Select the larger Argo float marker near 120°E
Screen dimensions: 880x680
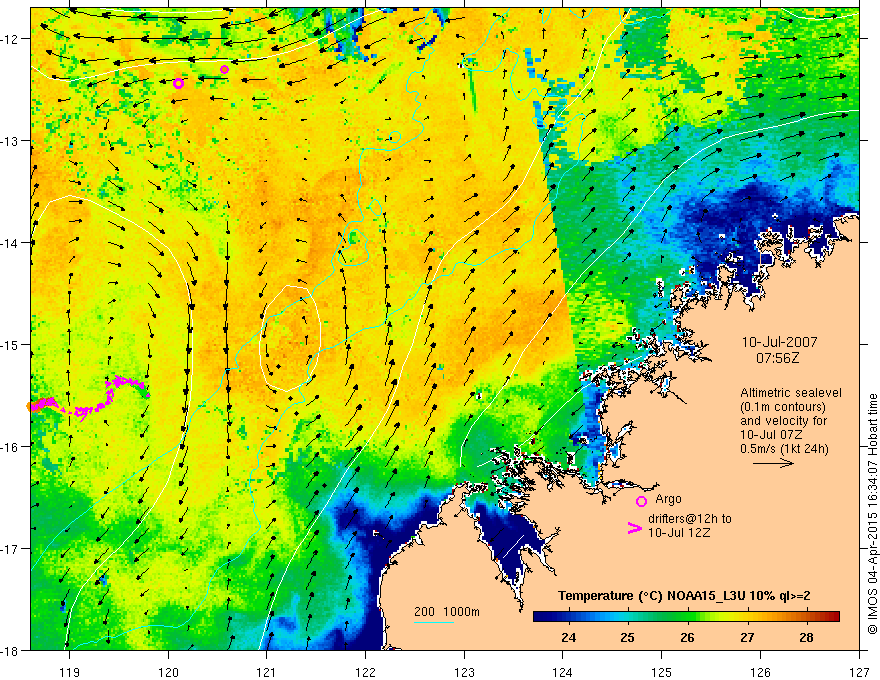178,84
